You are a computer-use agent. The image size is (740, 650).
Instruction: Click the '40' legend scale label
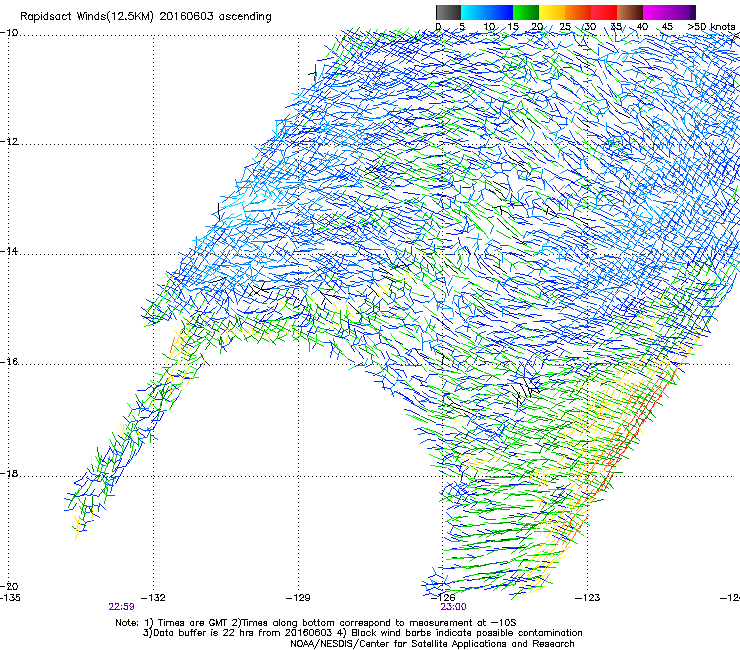coord(642,27)
